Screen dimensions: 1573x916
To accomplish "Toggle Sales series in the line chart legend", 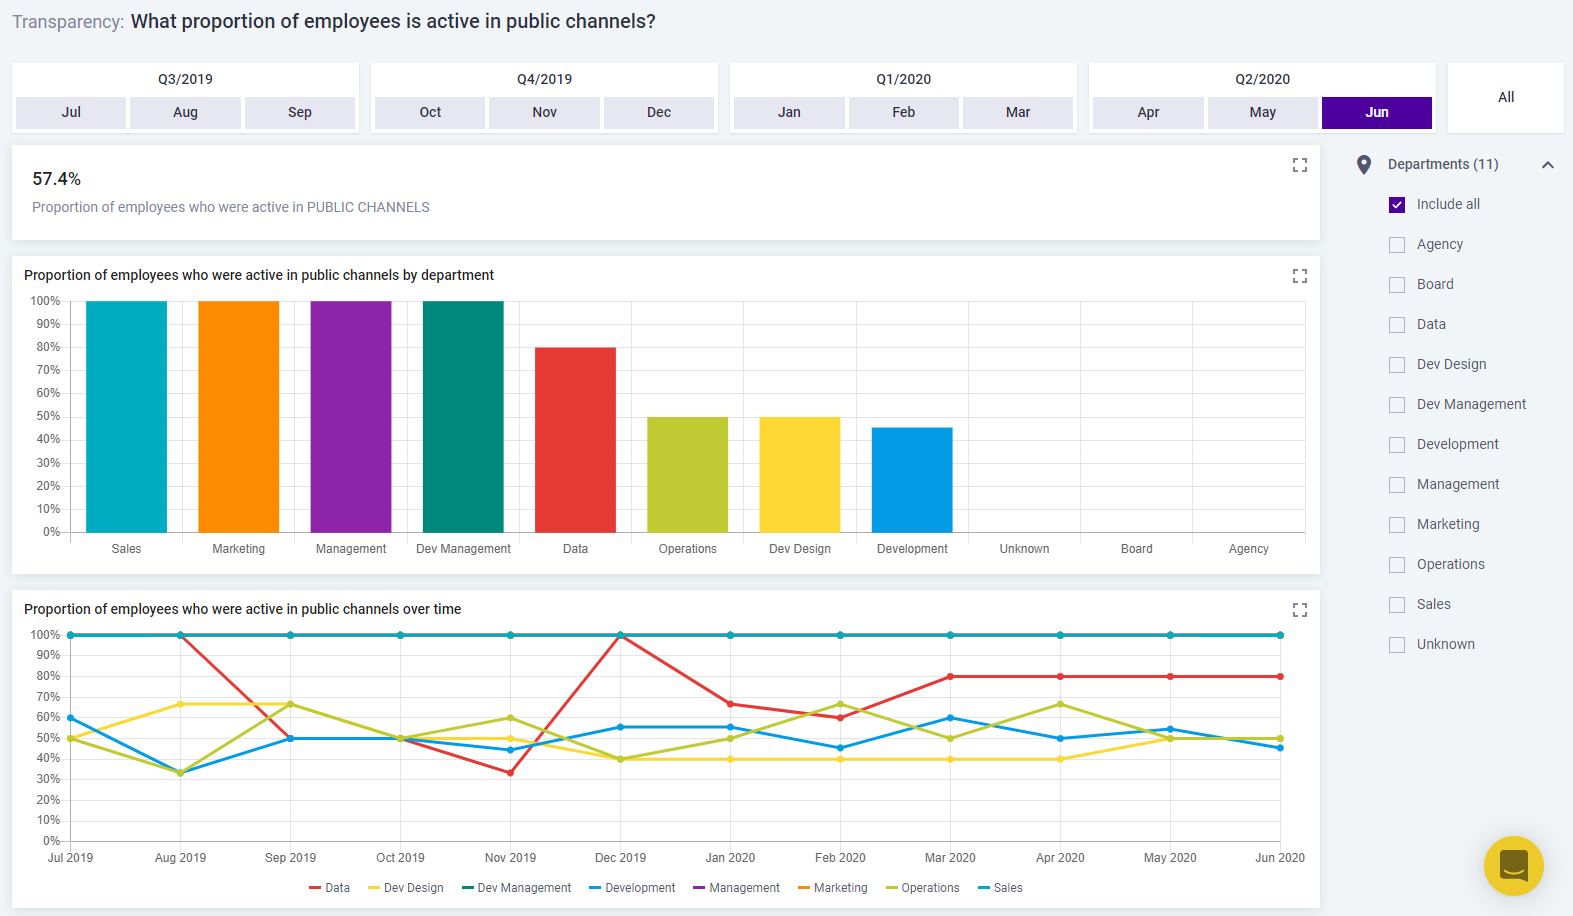I will point(999,888).
